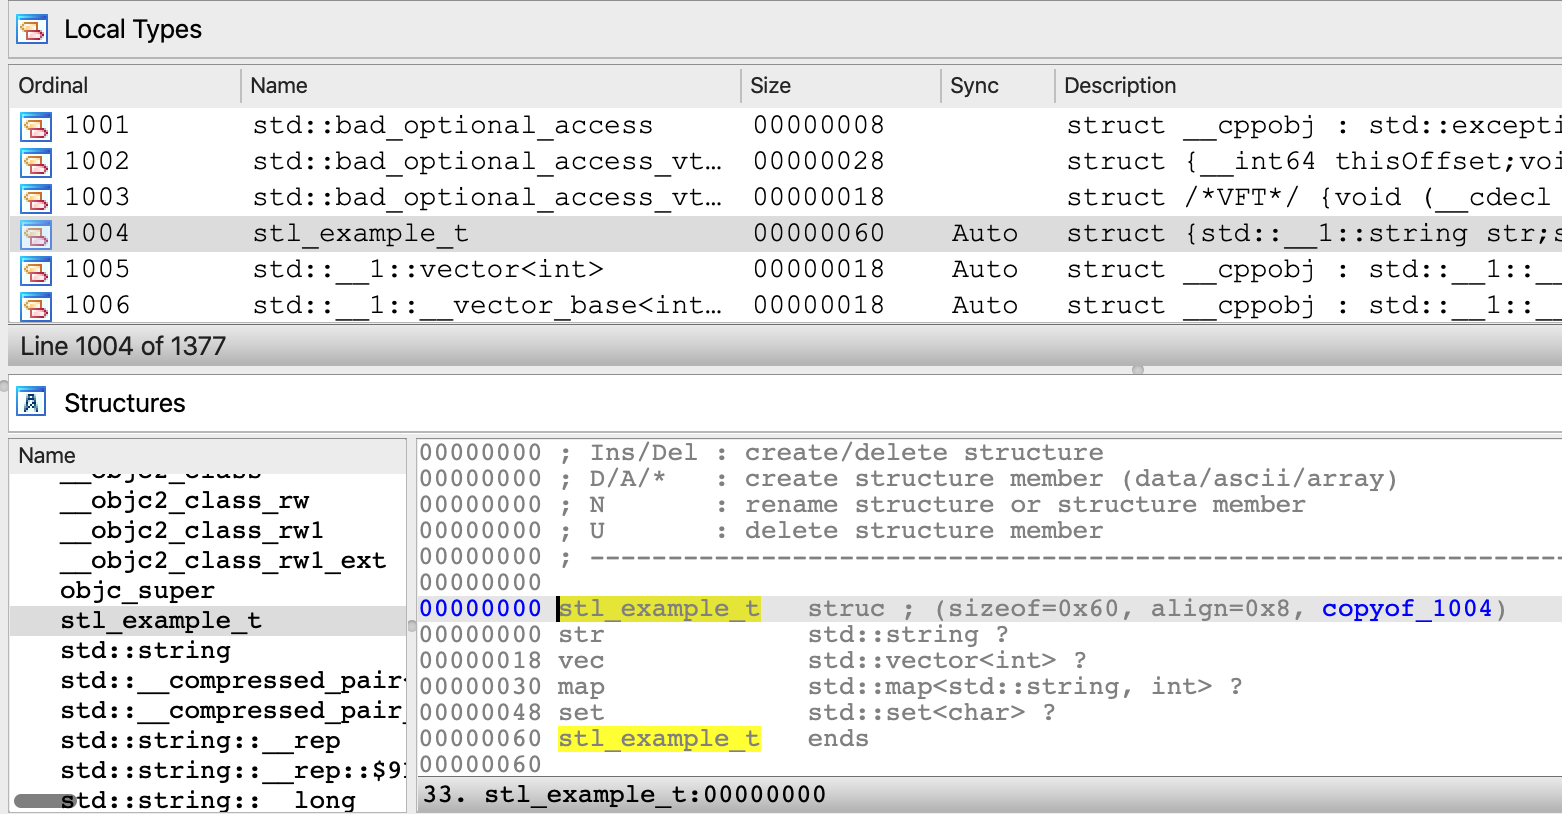Click the struct icon beside ordinal 1001
Screen dimensions: 1562x814
35,125
